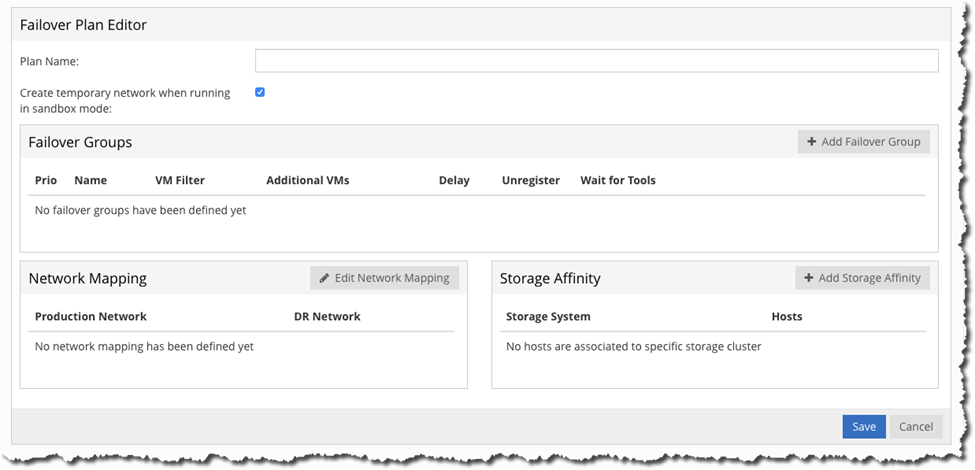Focus the Plan Name text field

point(596,61)
